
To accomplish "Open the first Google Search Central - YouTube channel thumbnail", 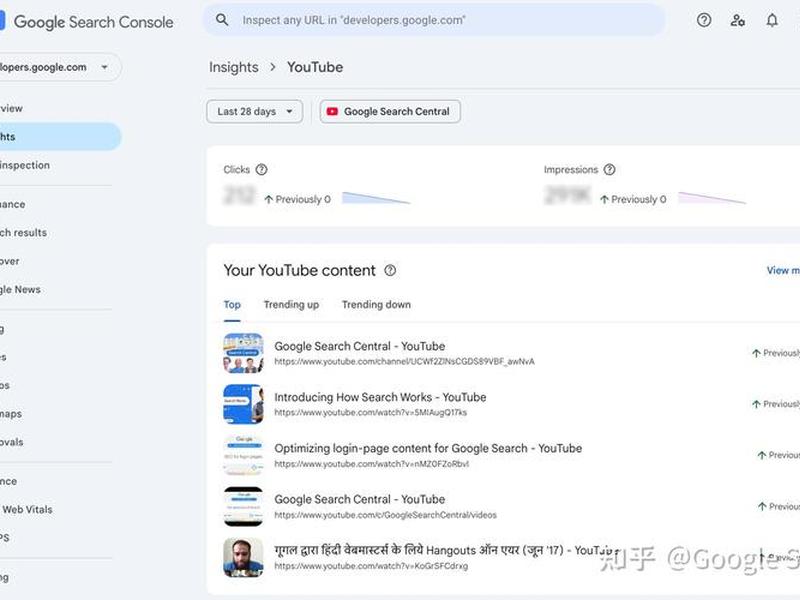I will click(x=243, y=353).
